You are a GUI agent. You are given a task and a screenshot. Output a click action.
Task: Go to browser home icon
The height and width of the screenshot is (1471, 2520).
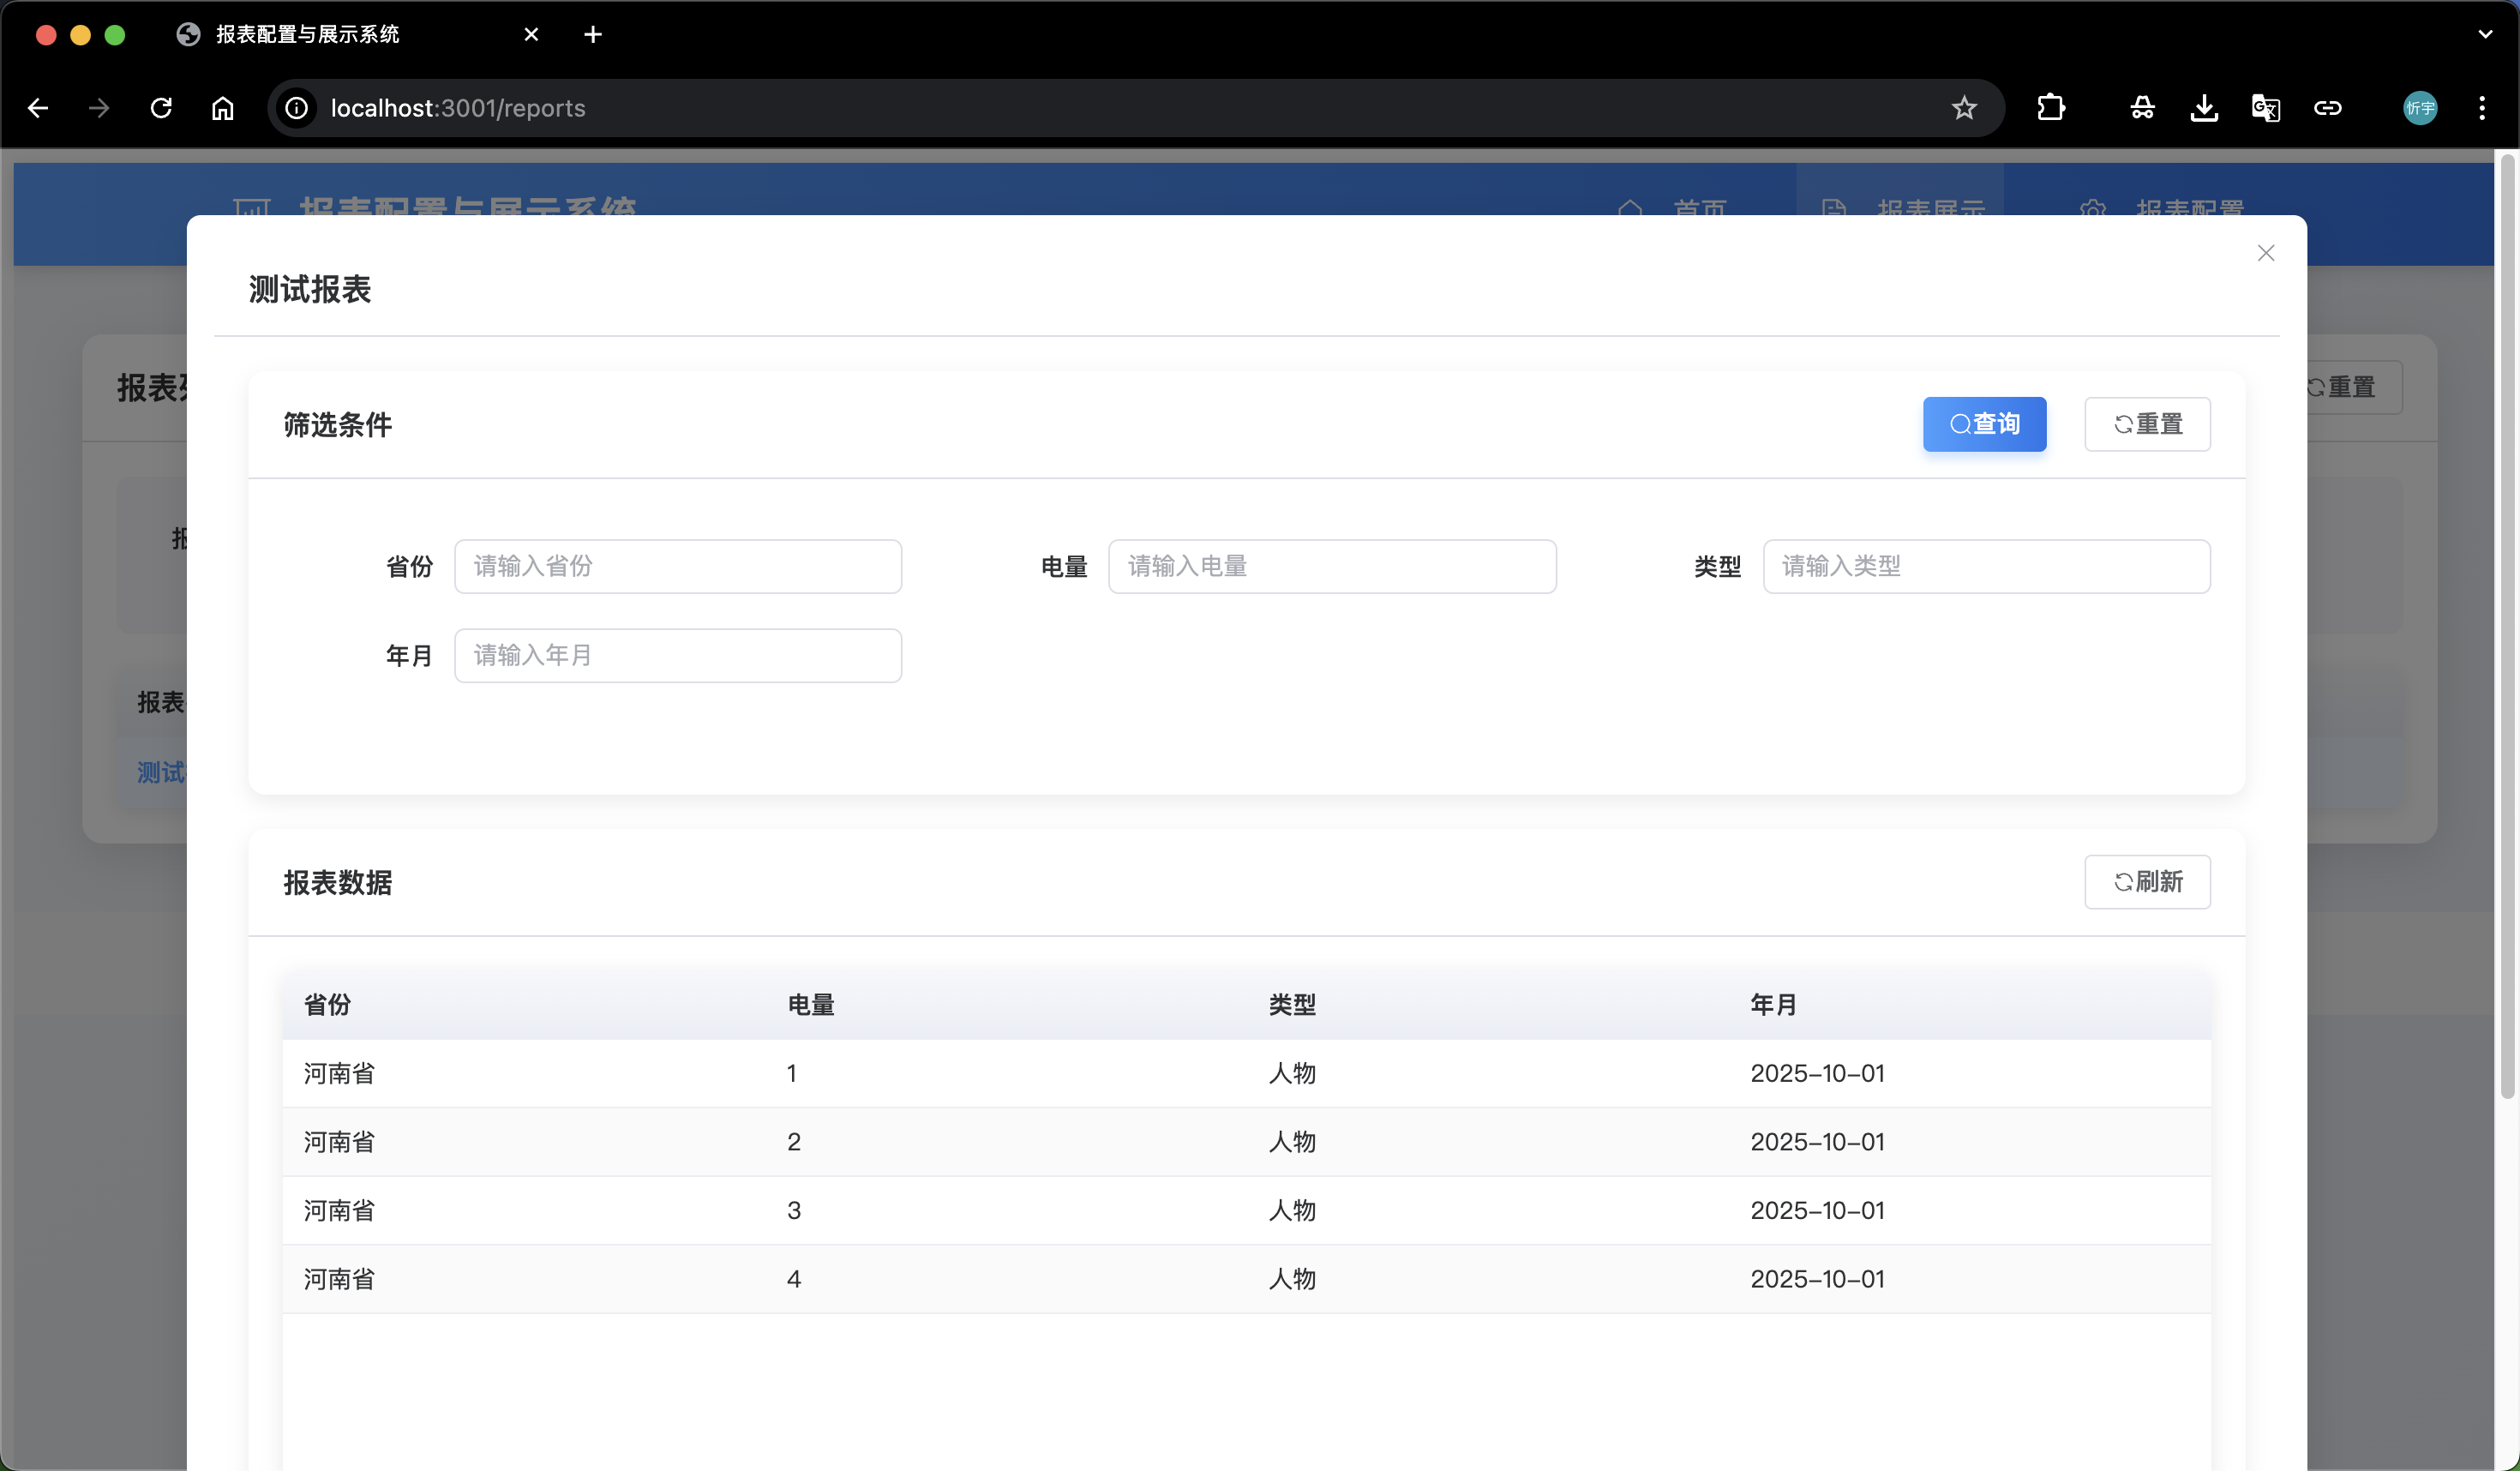coord(223,108)
